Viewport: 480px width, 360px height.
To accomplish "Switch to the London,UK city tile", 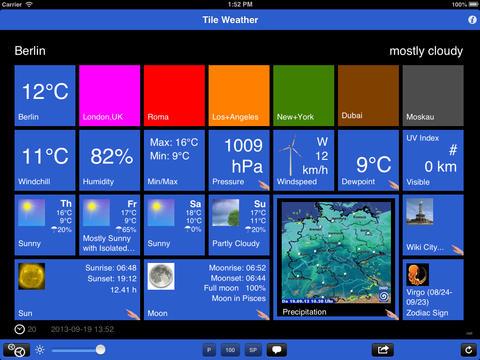I will click(109, 96).
